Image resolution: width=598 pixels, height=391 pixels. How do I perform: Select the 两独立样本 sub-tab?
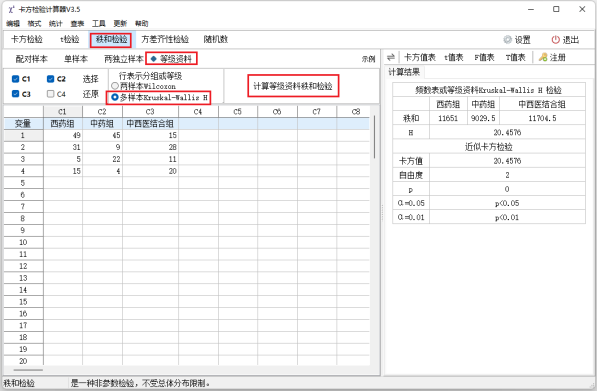point(124,59)
